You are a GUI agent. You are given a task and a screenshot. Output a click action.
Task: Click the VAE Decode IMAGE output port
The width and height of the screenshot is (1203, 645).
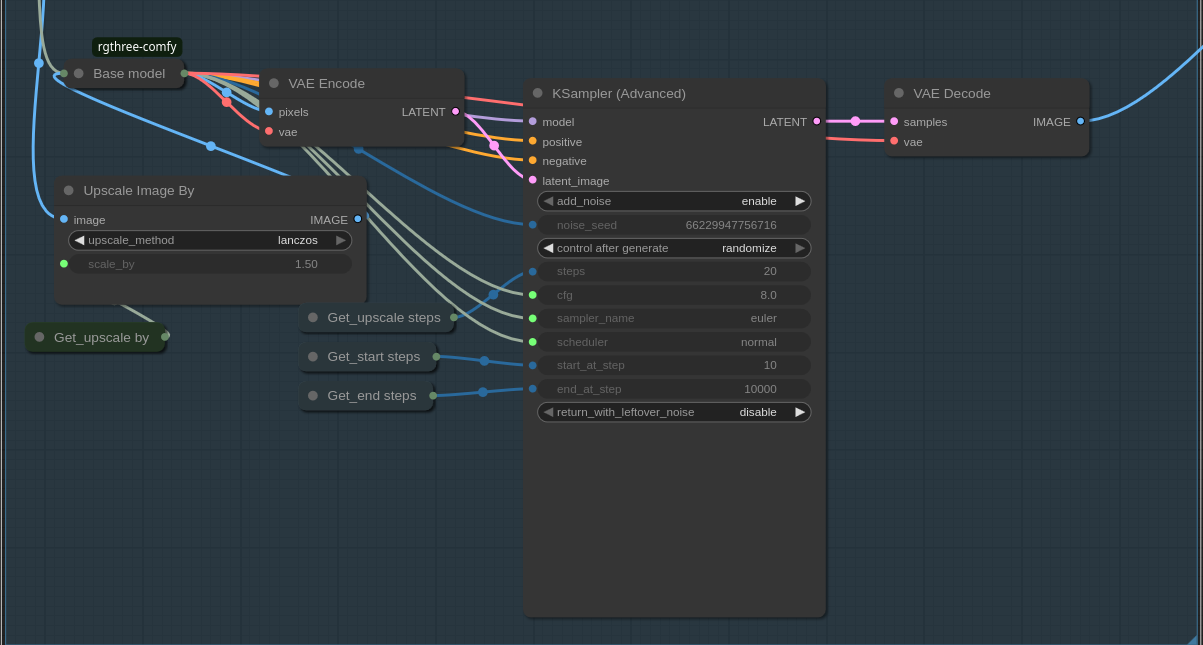click(1080, 121)
